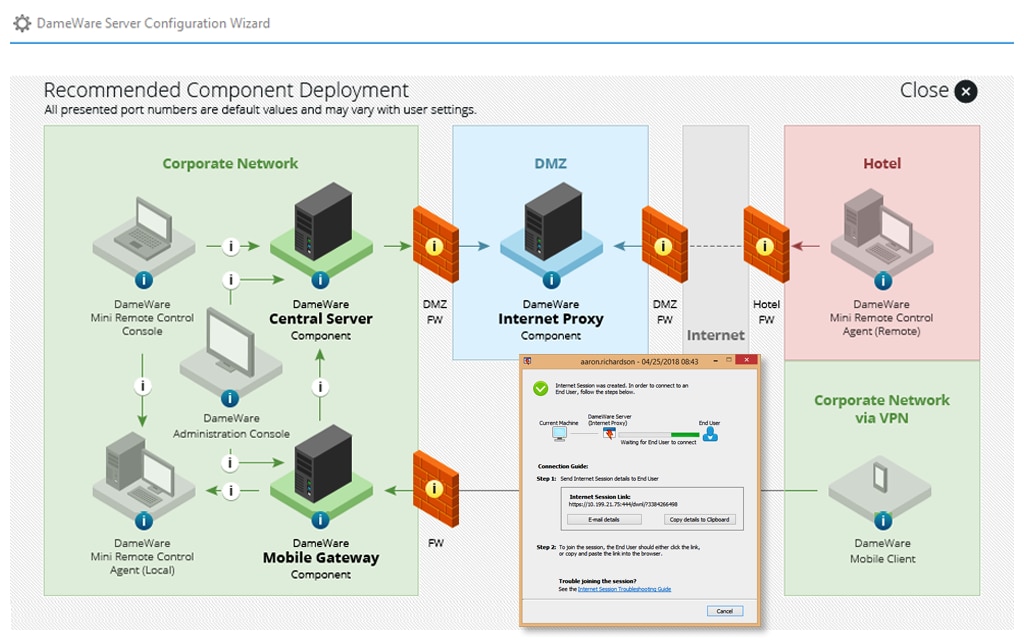Click the DameWare Server (Internet Proxy) icon in dialog

[609, 433]
